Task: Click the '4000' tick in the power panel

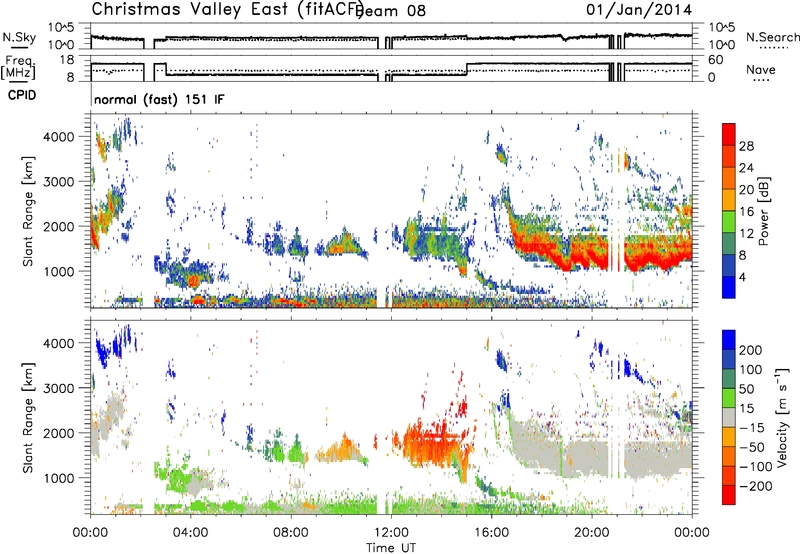Action: pyautogui.click(x=60, y=137)
